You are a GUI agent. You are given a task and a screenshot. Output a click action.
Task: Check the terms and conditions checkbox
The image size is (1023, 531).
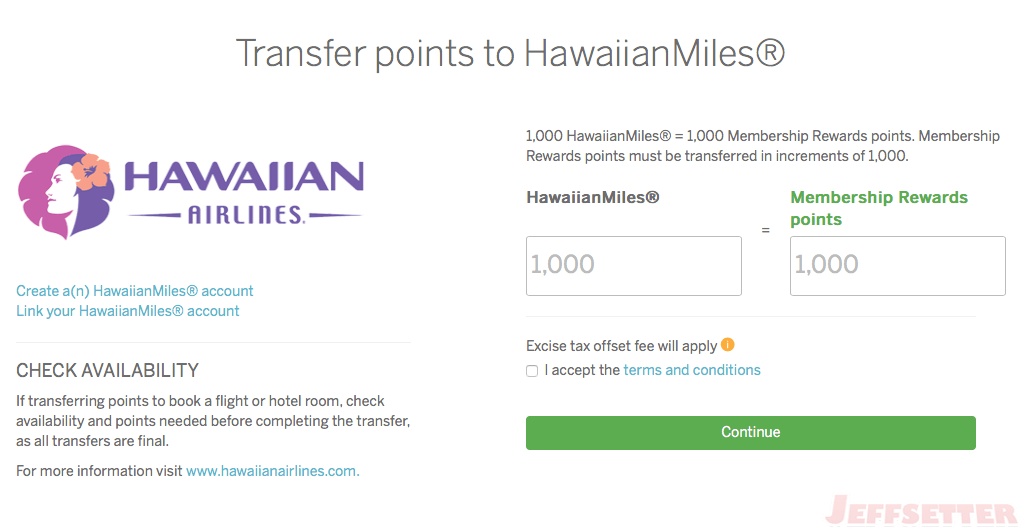pos(532,371)
